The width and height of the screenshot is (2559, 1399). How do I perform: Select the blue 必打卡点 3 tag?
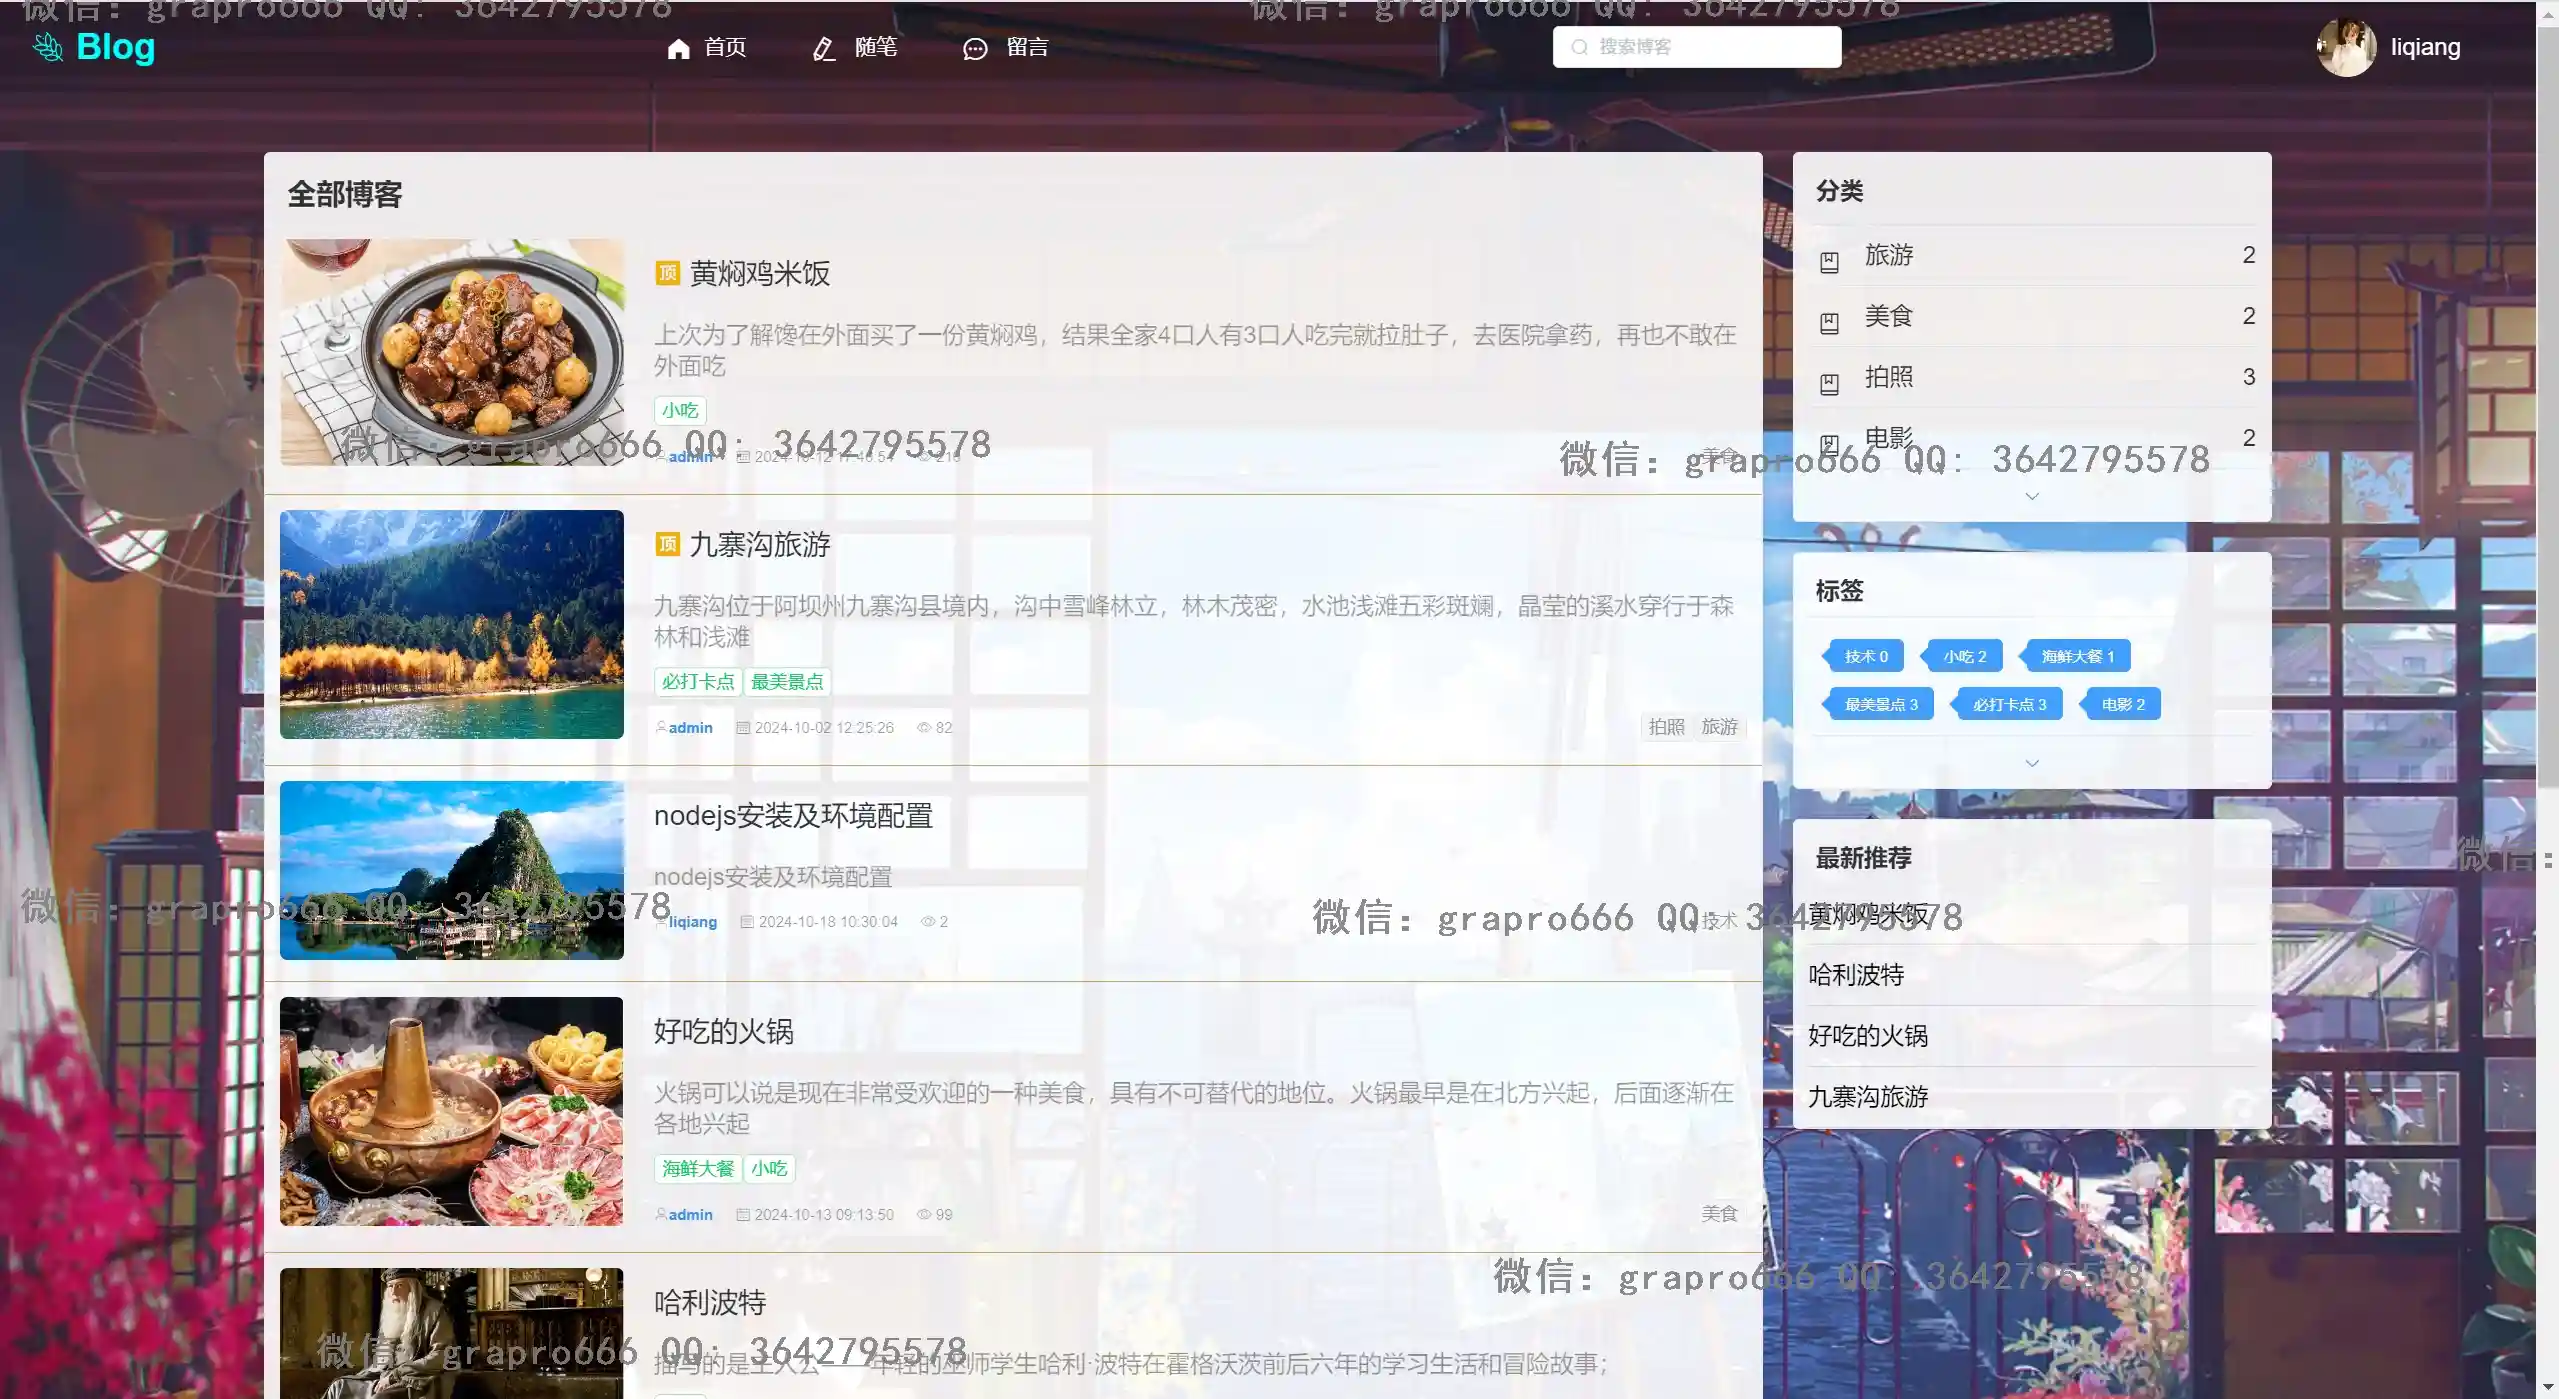click(2008, 704)
